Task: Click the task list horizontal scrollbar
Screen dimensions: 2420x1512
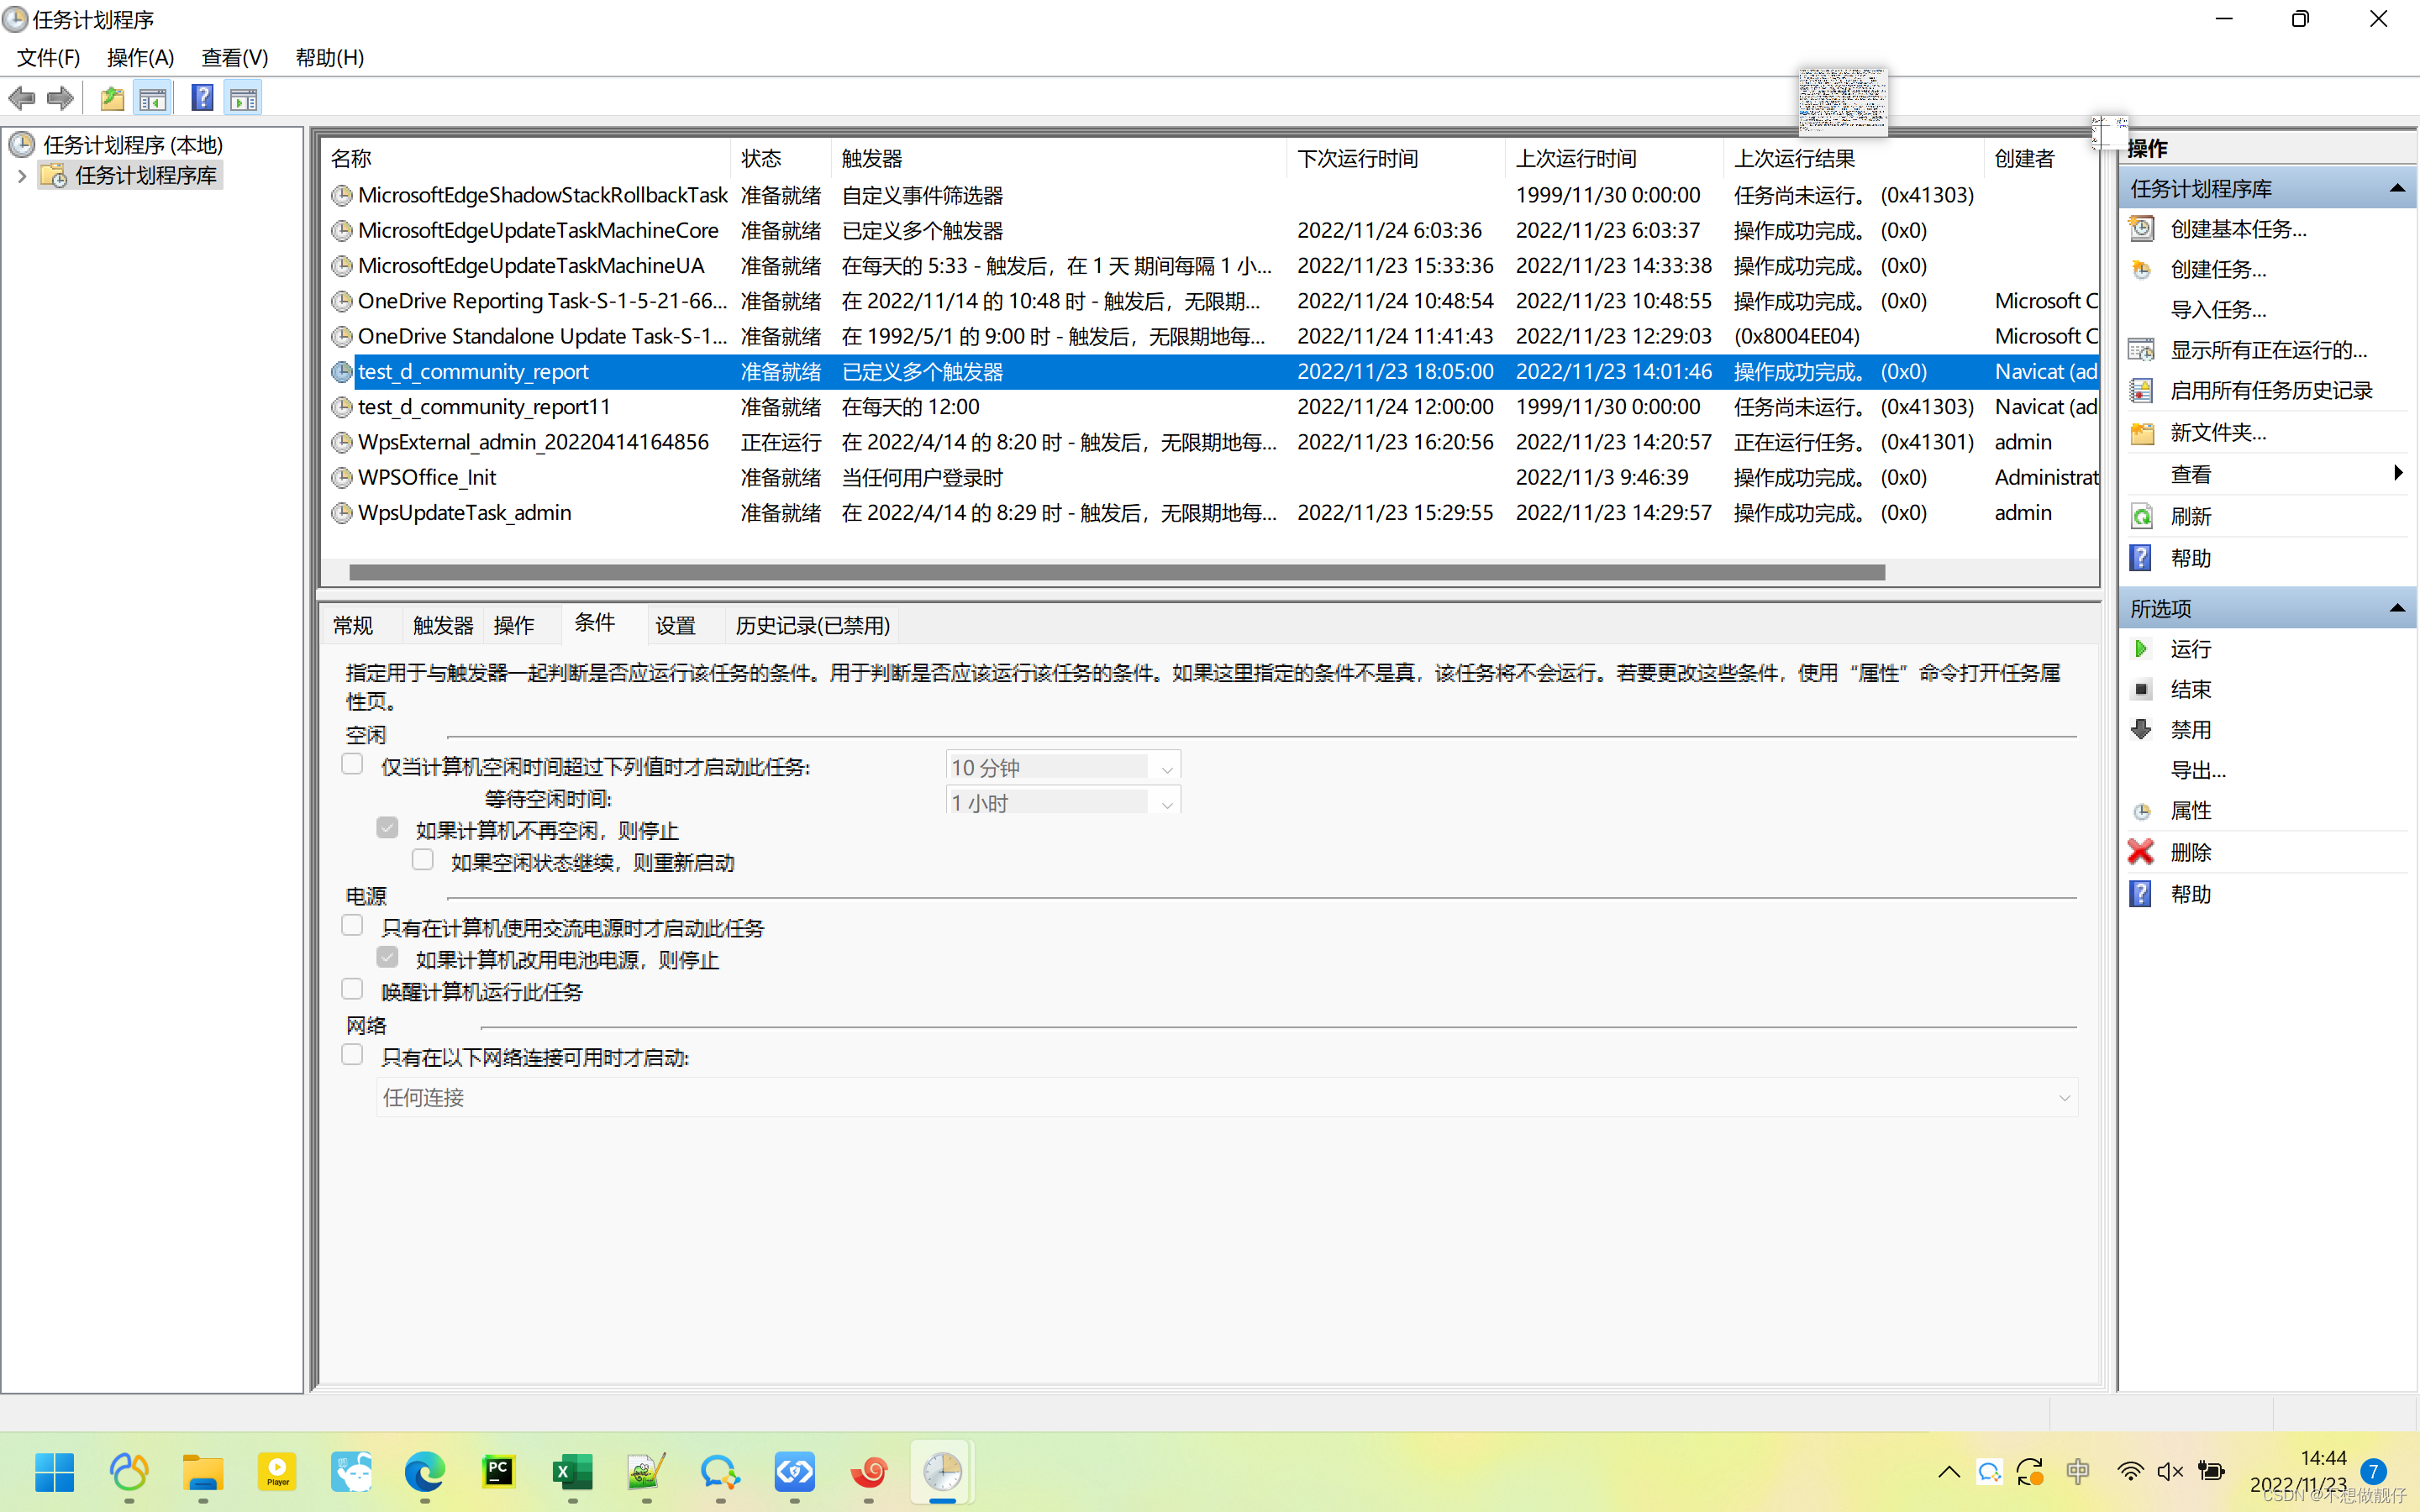Action: (x=1116, y=573)
